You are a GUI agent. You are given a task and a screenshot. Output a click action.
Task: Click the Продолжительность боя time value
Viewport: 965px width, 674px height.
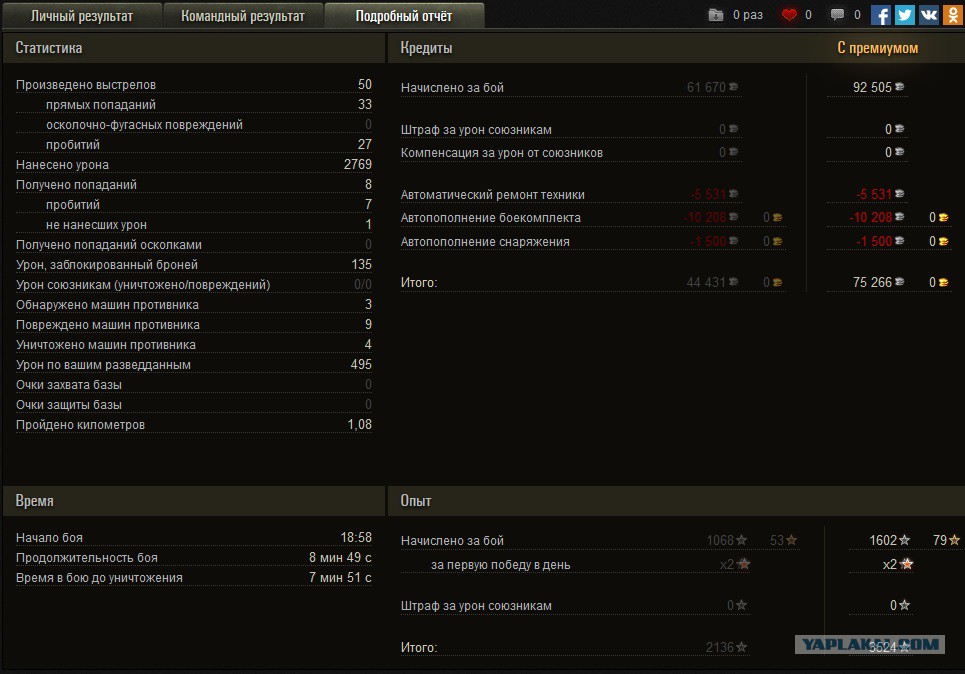click(340, 558)
